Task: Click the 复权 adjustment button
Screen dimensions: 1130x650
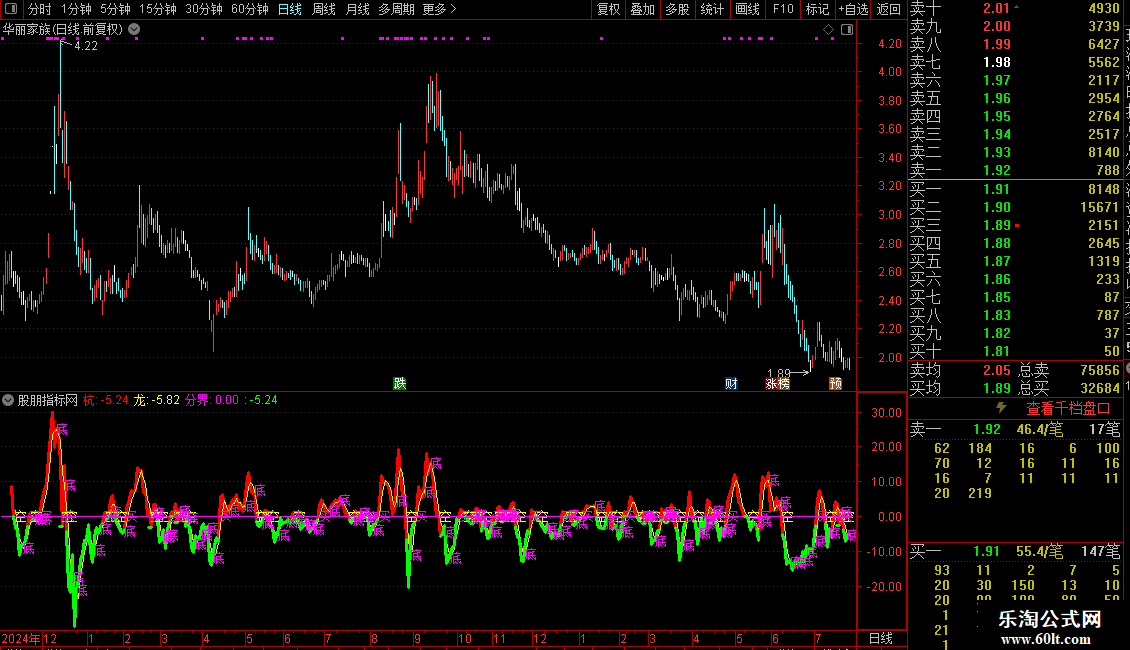Action: (608, 9)
